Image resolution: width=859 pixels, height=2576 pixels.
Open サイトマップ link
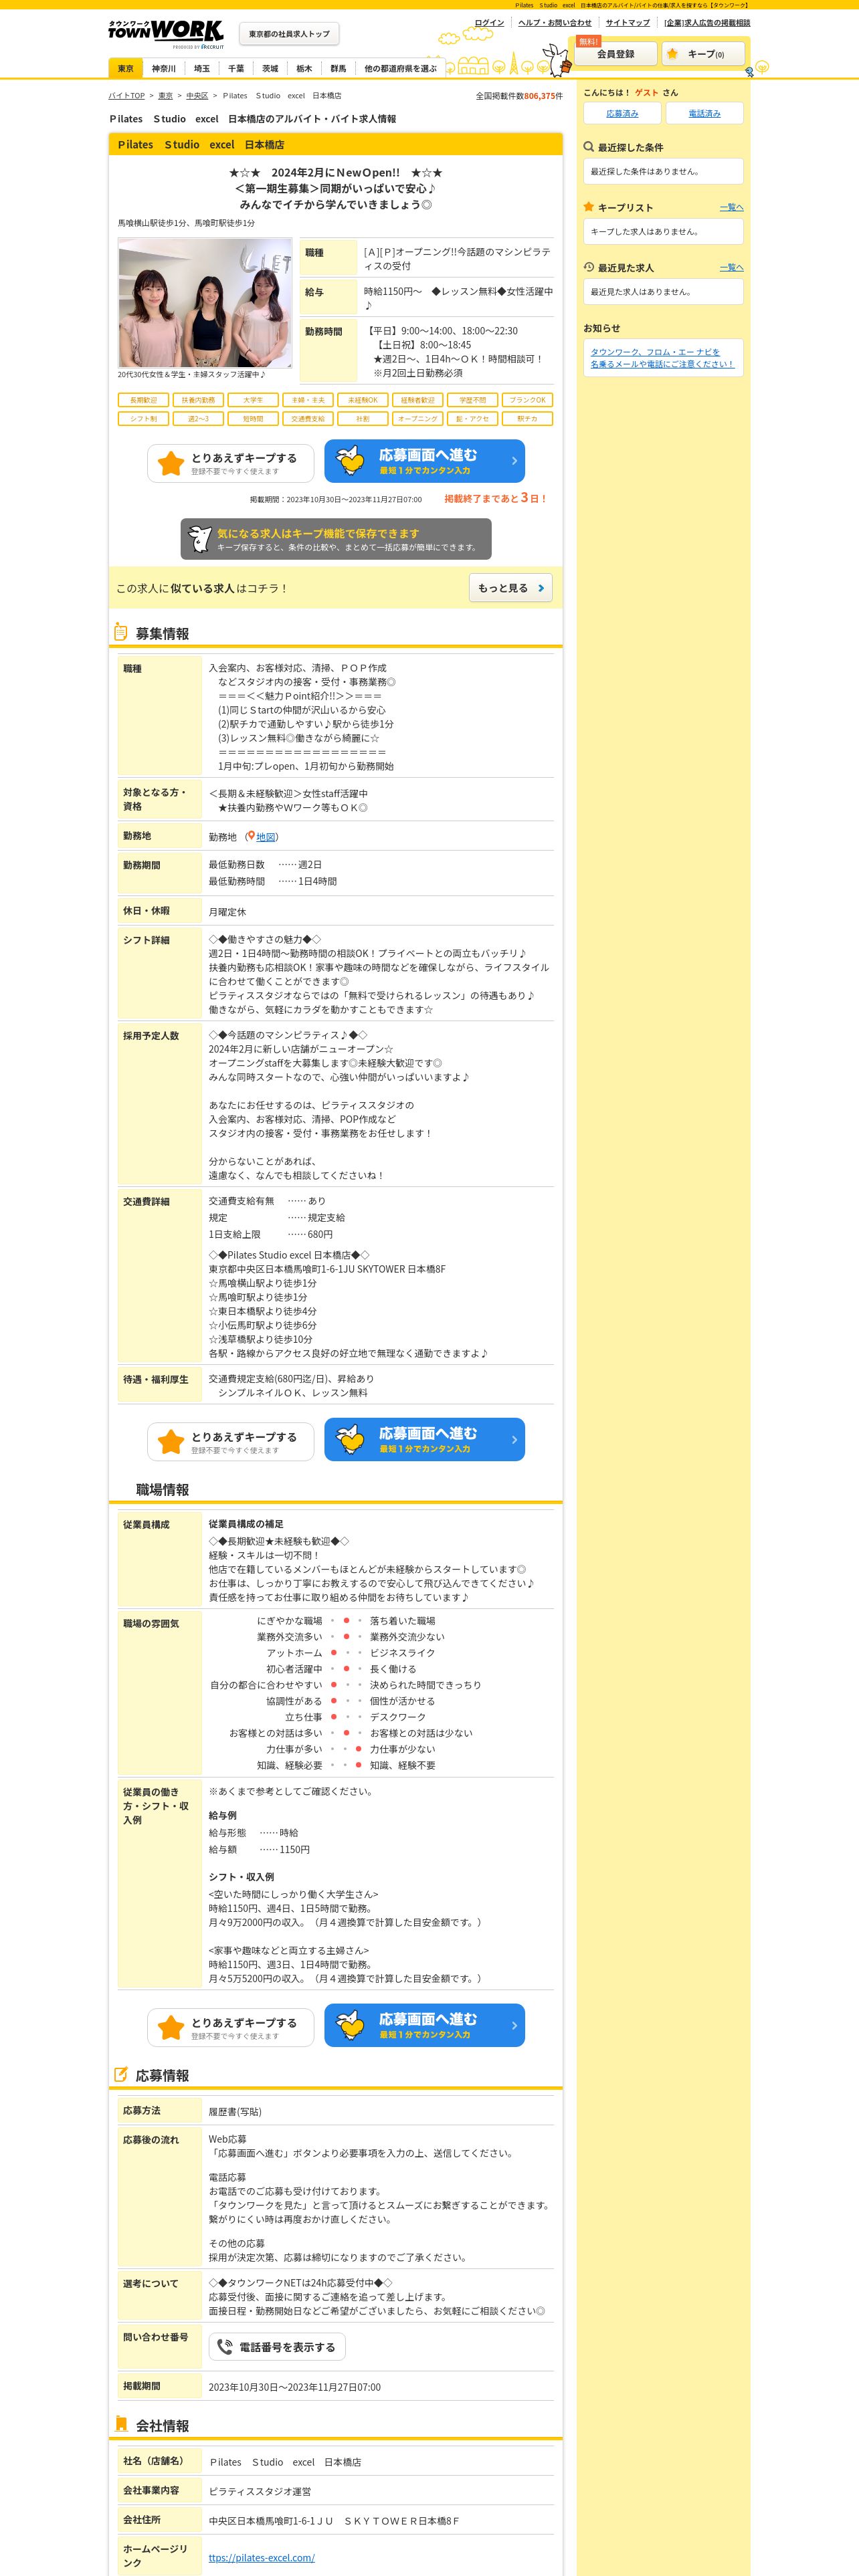pos(627,23)
